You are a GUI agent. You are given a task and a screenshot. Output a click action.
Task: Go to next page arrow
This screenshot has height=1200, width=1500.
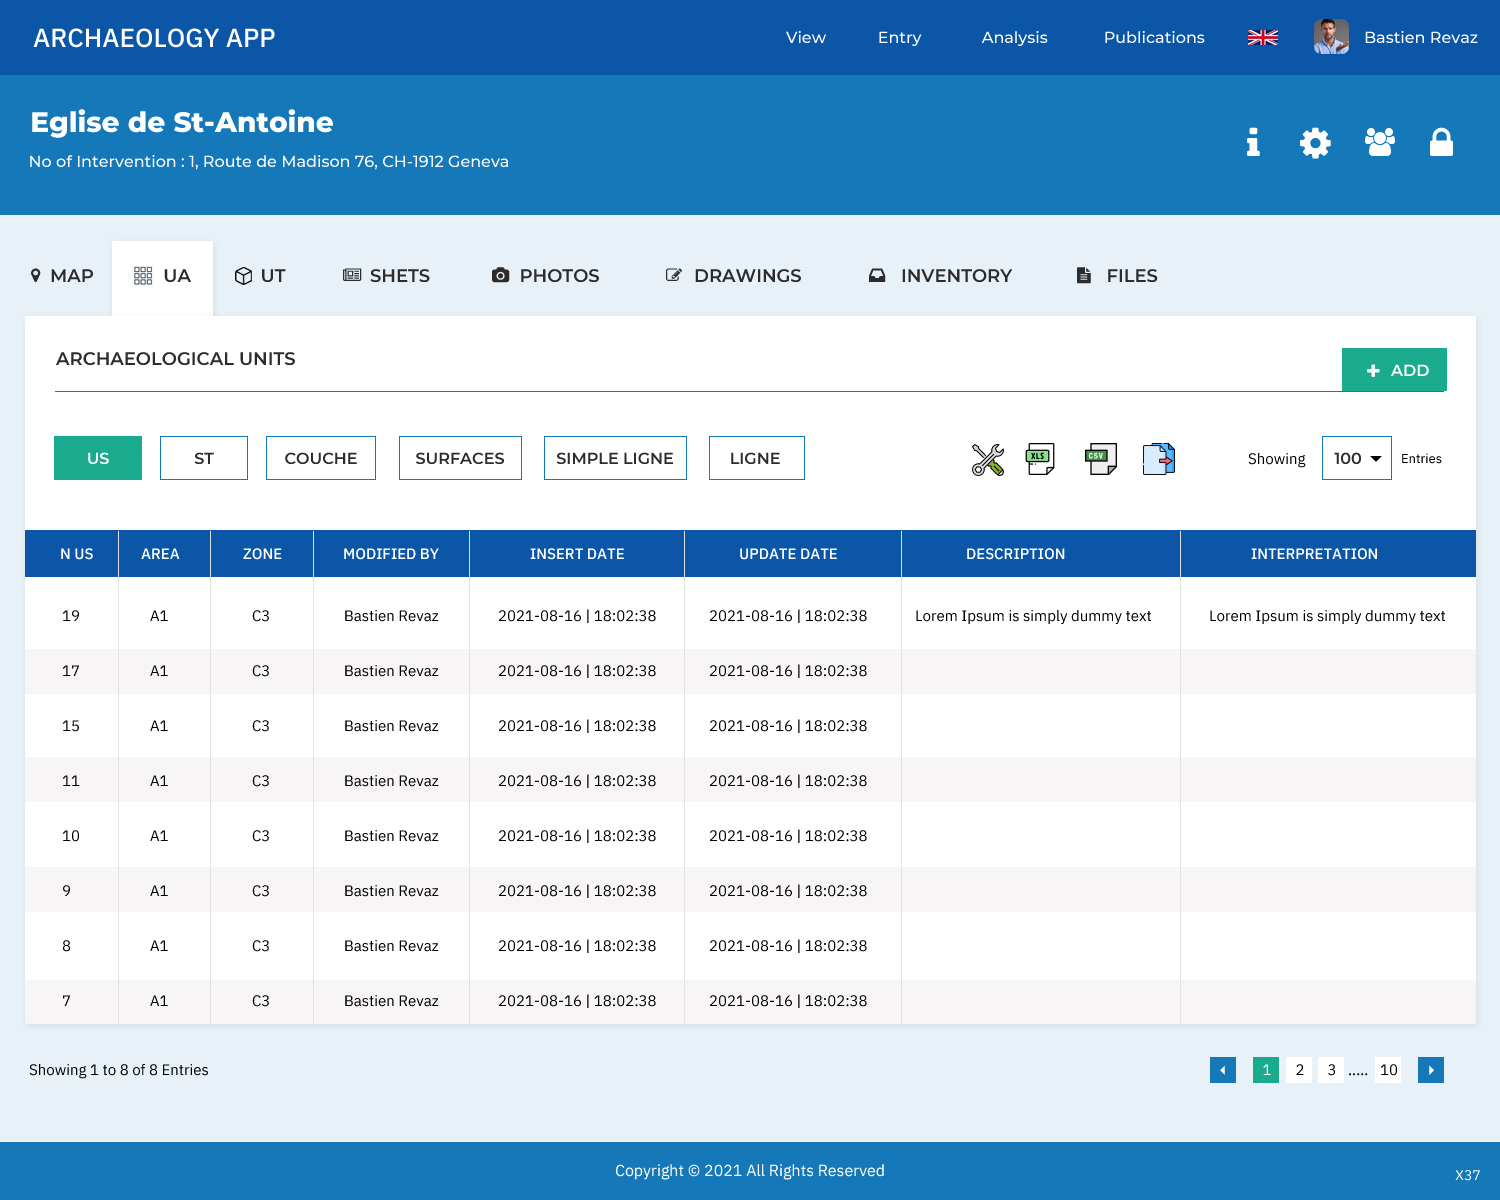point(1431,1070)
